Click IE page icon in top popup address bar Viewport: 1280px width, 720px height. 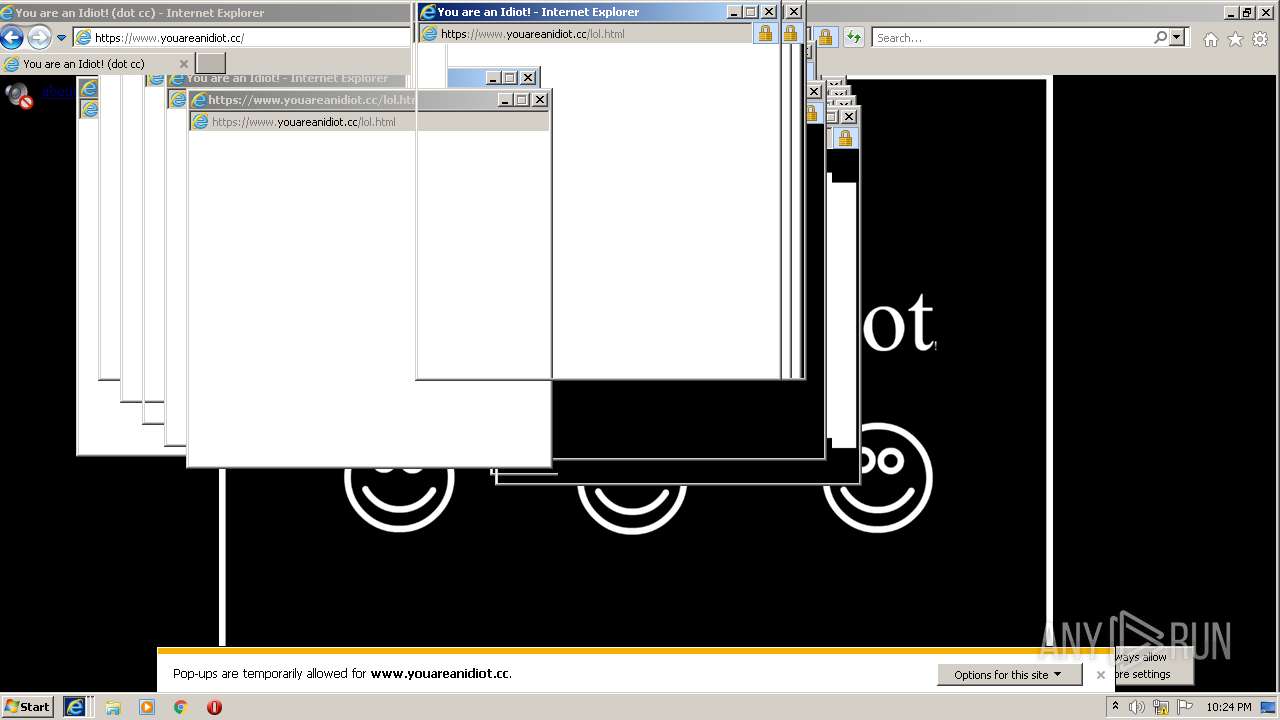coord(429,33)
